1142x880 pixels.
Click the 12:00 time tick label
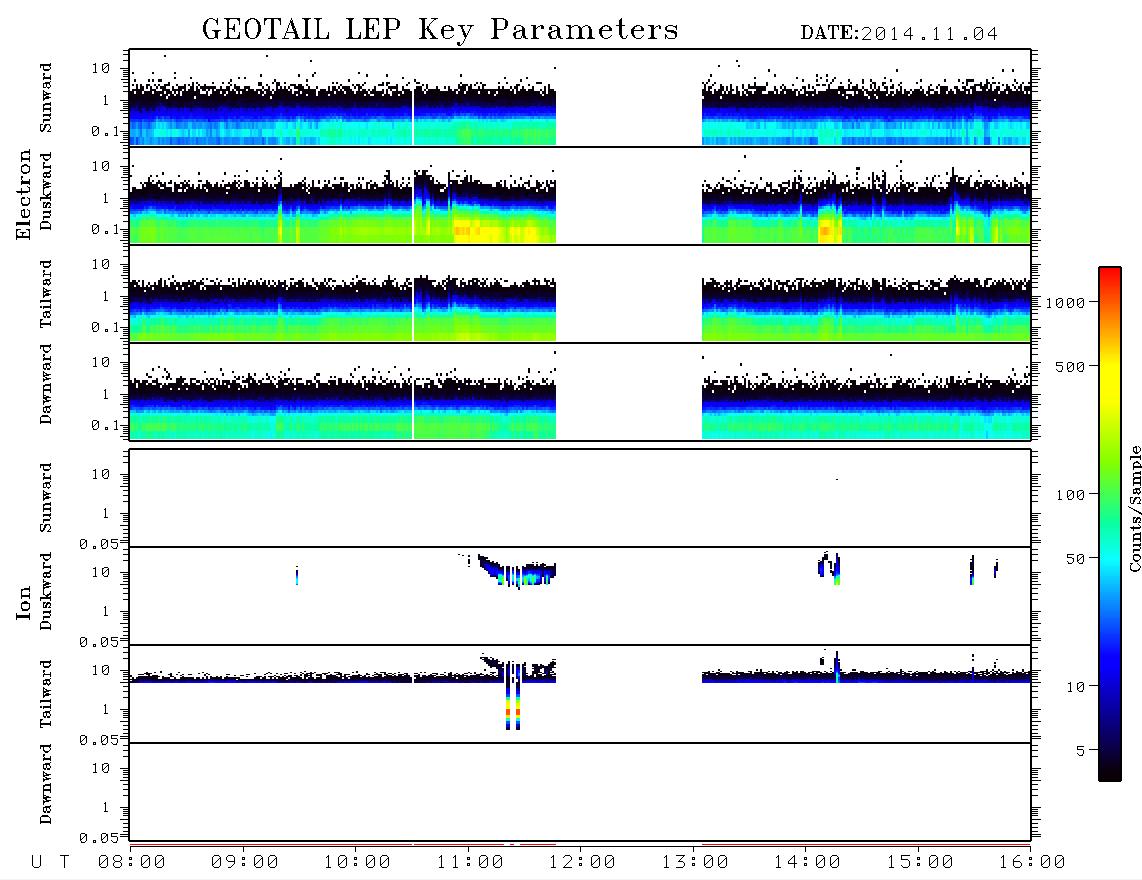tap(582, 863)
